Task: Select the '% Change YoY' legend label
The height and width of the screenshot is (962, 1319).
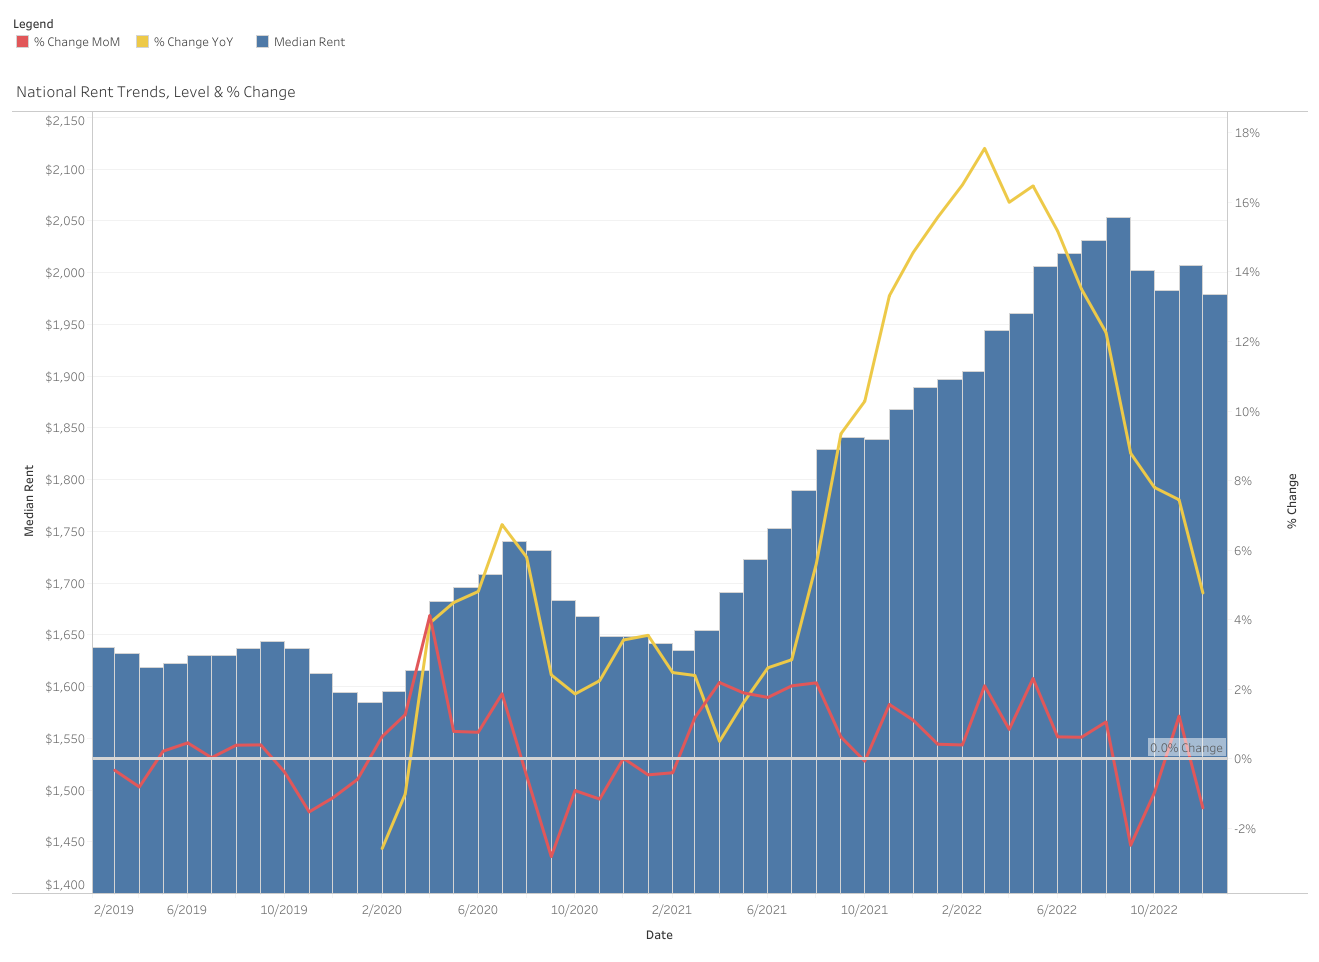Action: (x=193, y=42)
